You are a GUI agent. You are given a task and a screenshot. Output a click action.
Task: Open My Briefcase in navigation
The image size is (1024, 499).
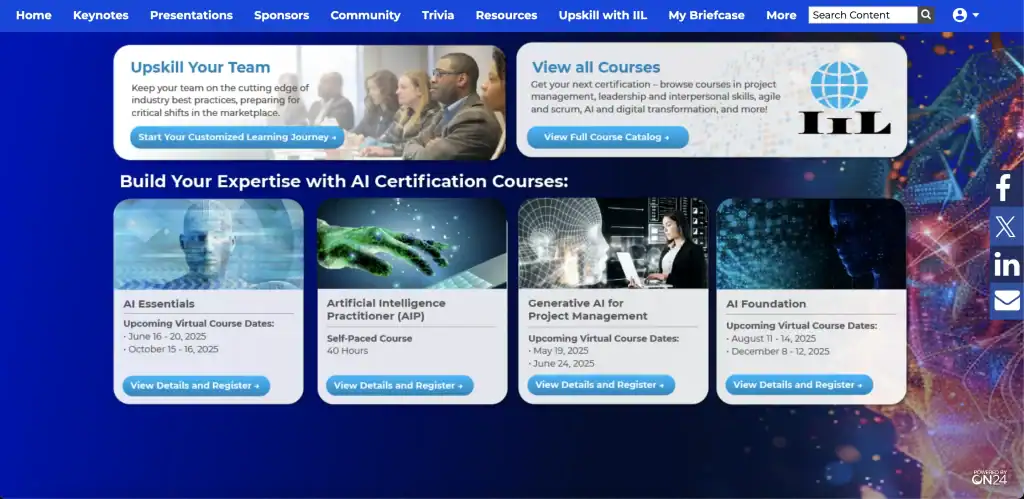[706, 15]
